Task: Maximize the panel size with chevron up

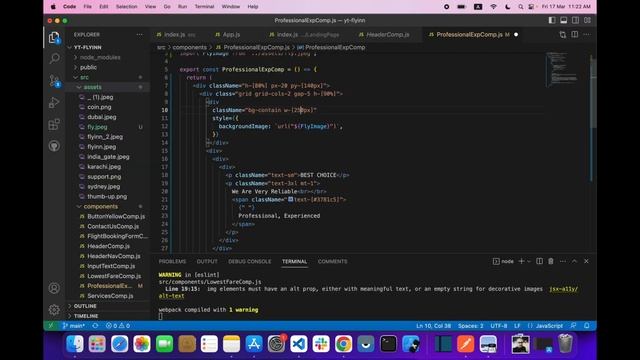Action: (x=574, y=261)
